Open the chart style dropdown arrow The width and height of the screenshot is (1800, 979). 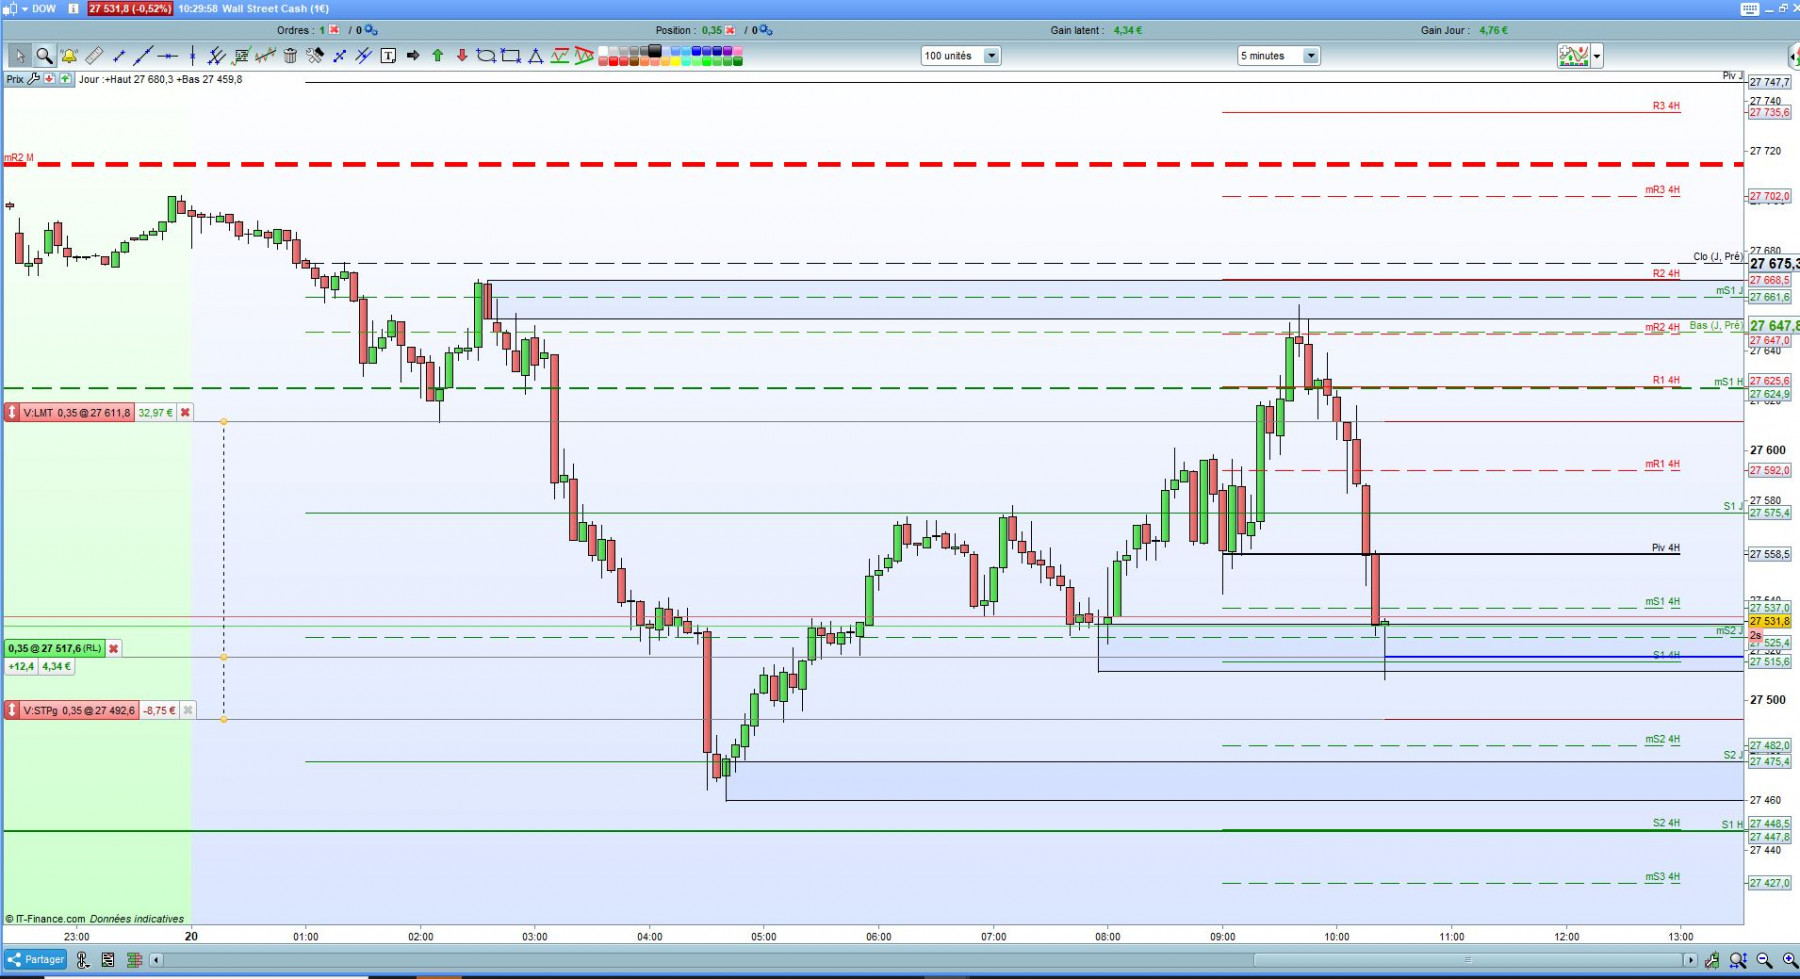[x=1597, y=56]
